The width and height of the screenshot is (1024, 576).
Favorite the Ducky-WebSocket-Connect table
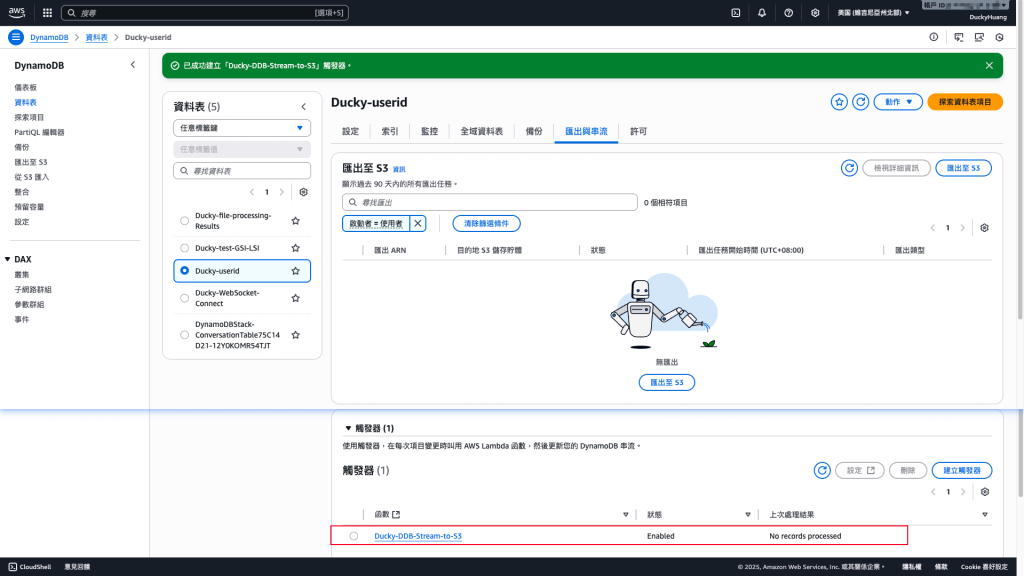coord(295,298)
